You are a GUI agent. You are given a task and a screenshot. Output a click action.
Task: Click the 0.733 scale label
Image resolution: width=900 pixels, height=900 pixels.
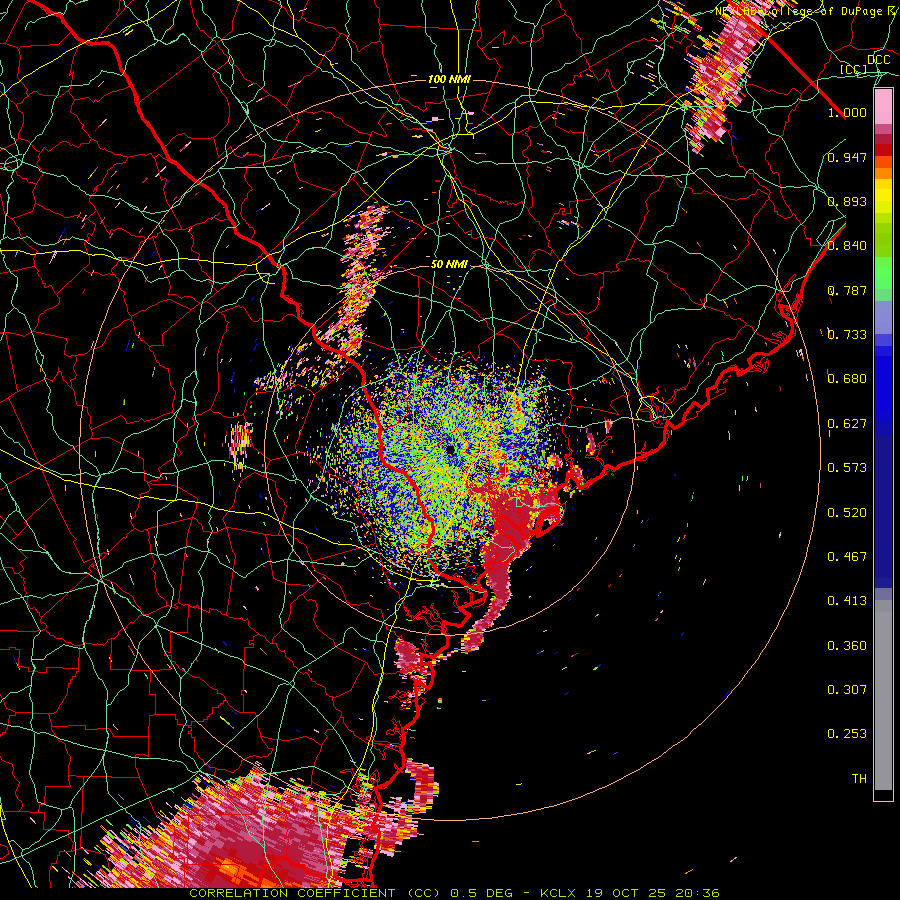847,334
